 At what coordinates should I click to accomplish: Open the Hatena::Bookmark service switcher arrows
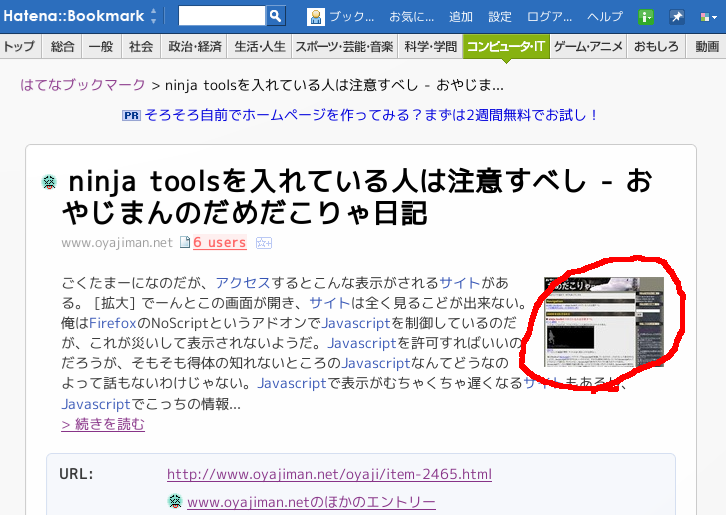[153, 17]
